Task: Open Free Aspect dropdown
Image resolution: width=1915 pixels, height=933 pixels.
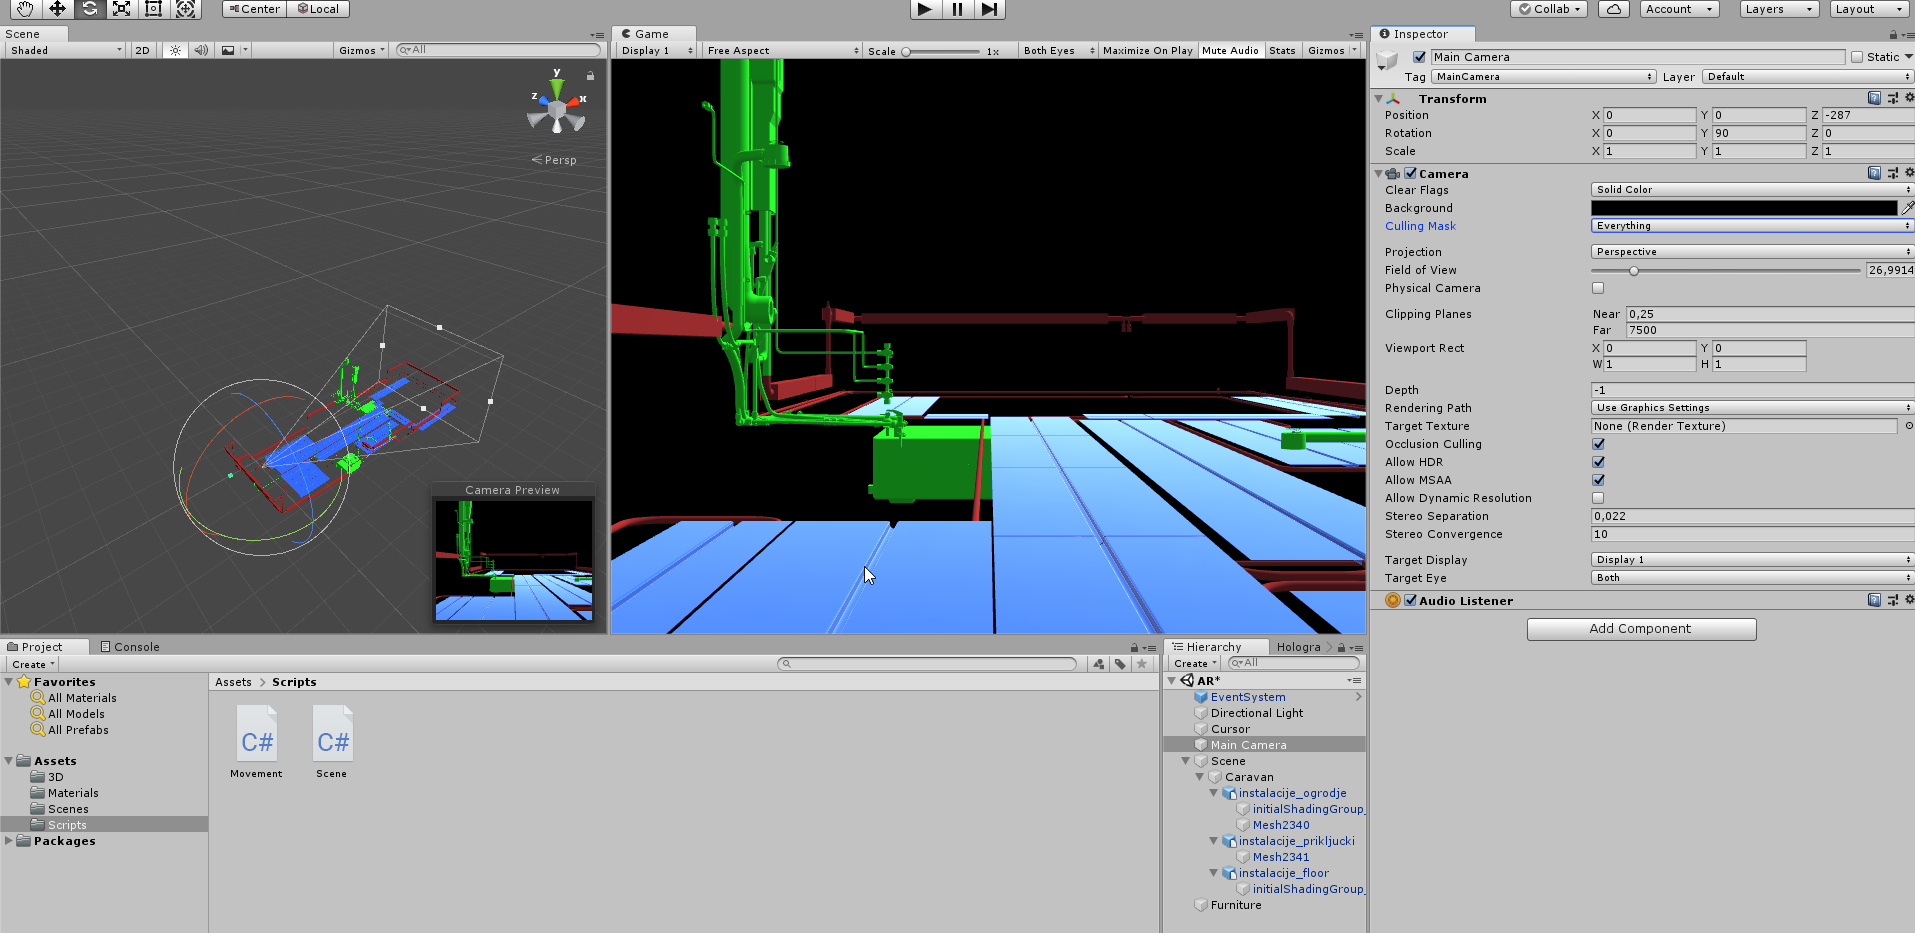Action: 782,50
